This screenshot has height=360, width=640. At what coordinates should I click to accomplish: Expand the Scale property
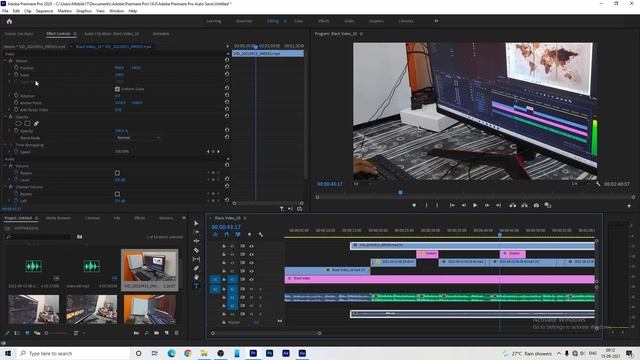pos(10,75)
